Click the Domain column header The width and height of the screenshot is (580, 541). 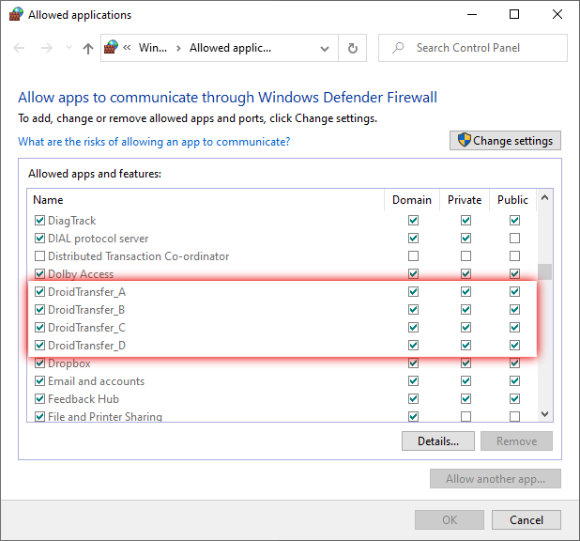click(x=412, y=200)
